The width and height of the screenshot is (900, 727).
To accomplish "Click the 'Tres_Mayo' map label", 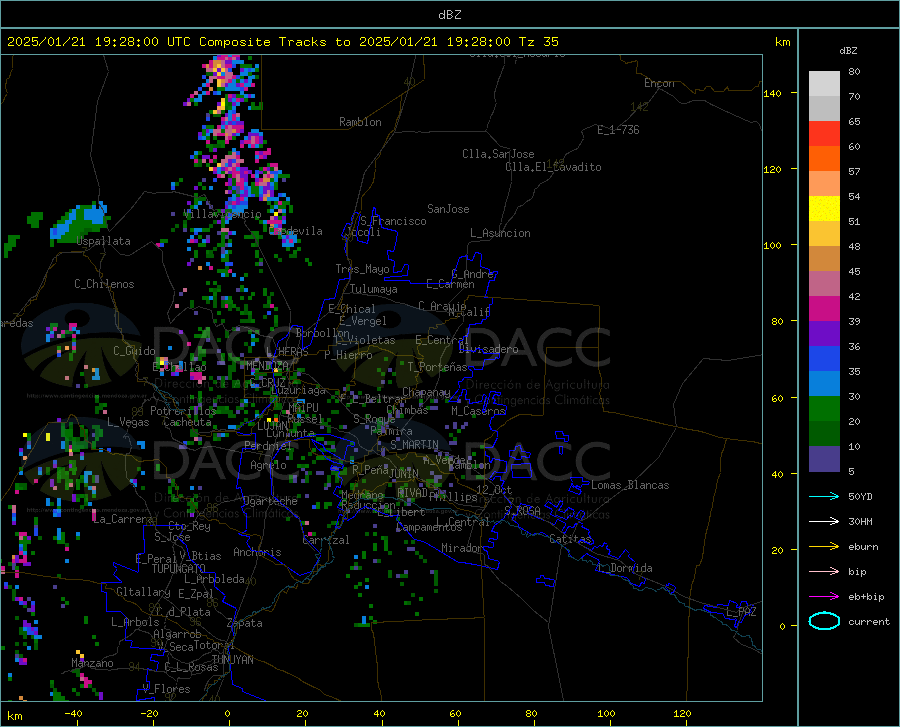I will (x=362, y=269).
